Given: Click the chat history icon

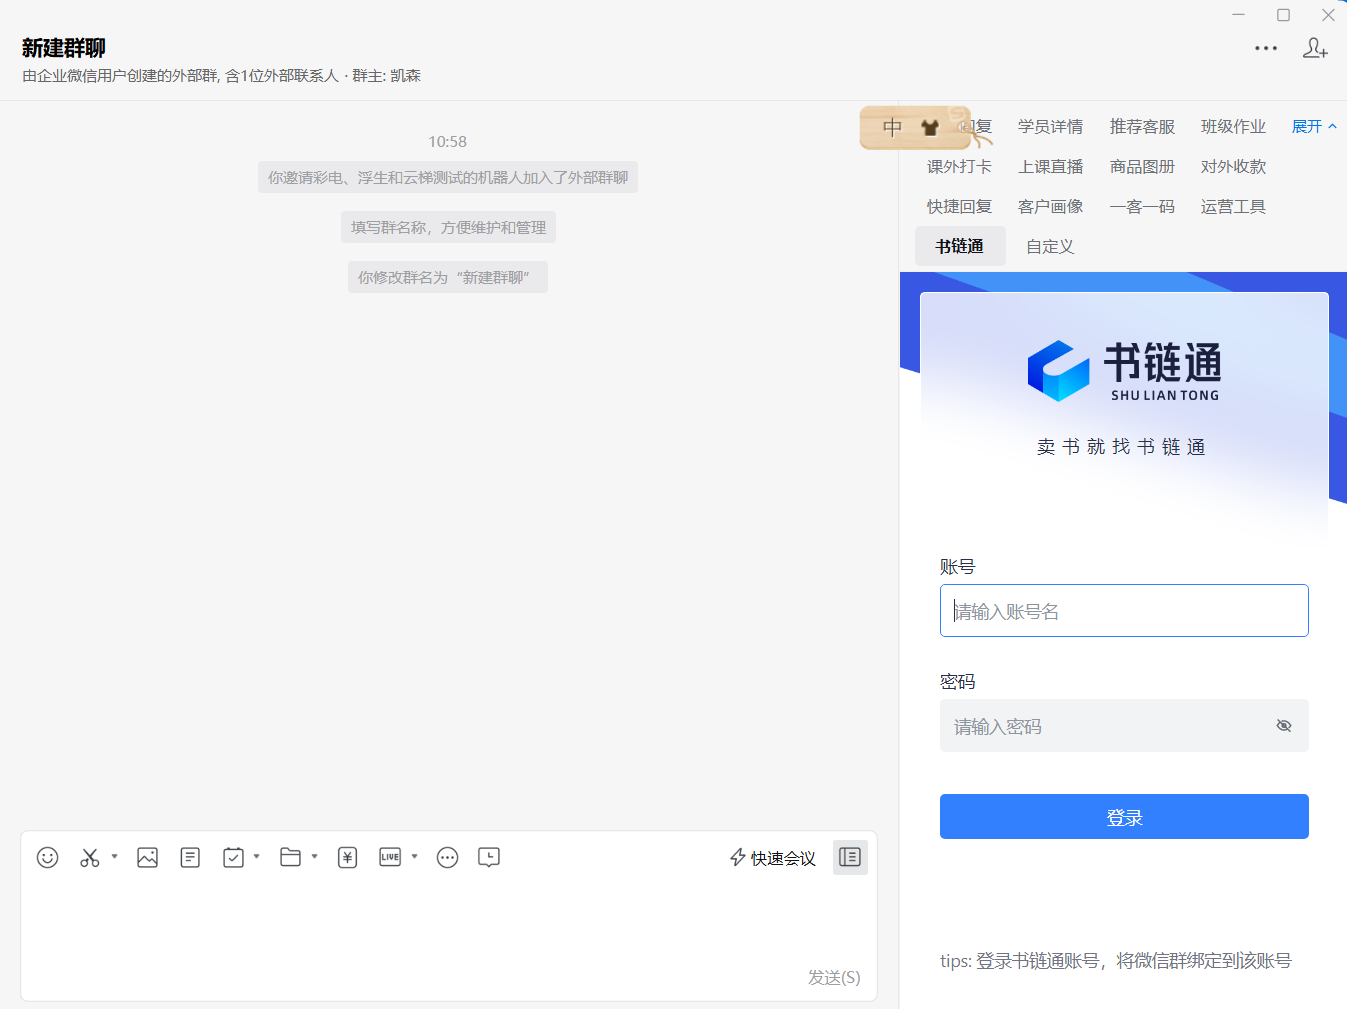Looking at the screenshot, I should point(489,857).
